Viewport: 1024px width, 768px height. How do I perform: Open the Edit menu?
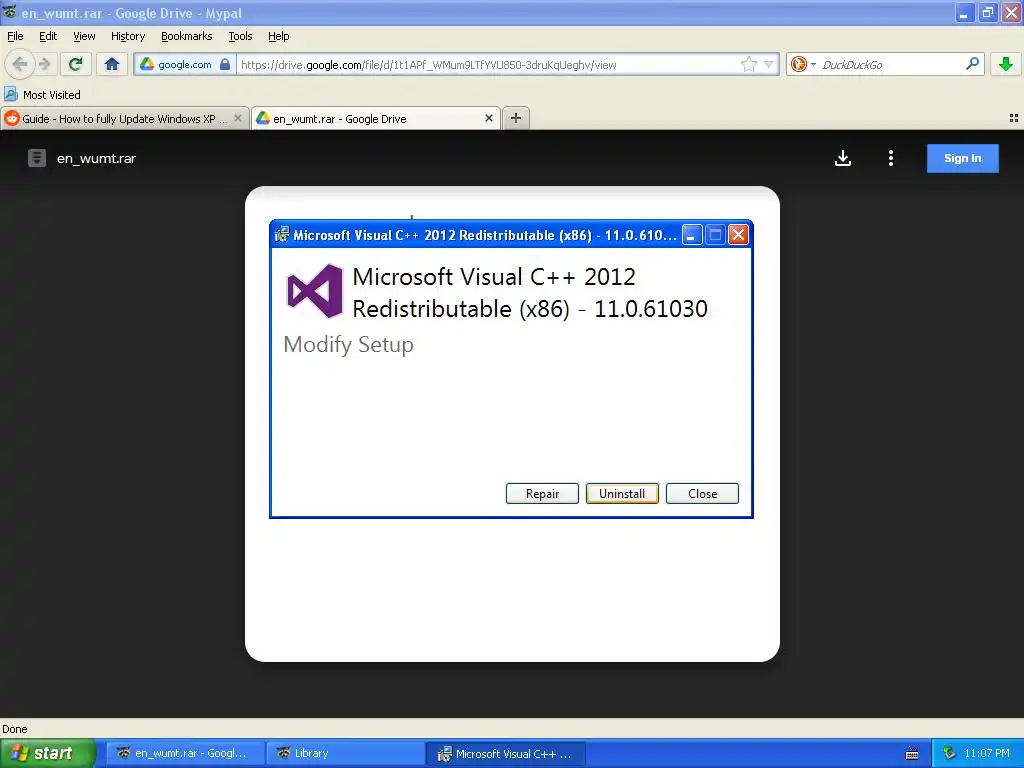(x=48, y=36)
